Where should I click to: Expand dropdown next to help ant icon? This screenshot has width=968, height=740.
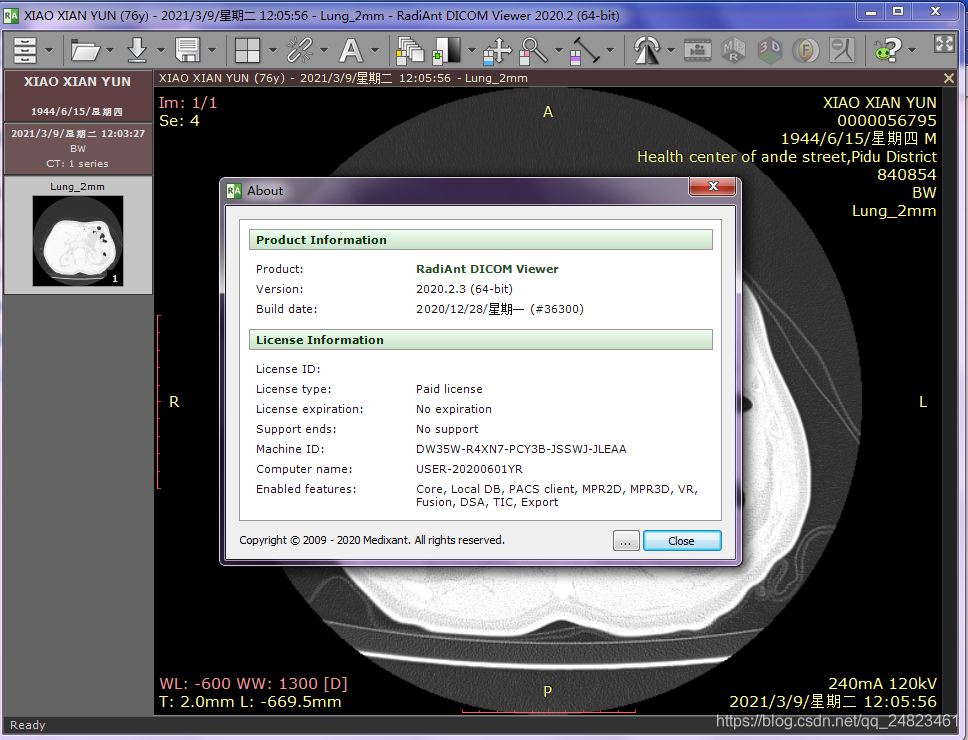pos(912,50)
